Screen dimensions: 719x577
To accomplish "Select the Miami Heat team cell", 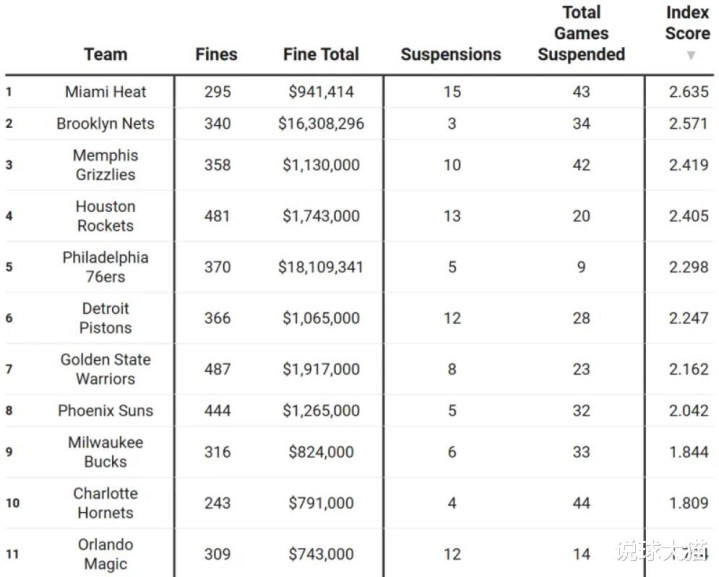I will tap(105, 92).
